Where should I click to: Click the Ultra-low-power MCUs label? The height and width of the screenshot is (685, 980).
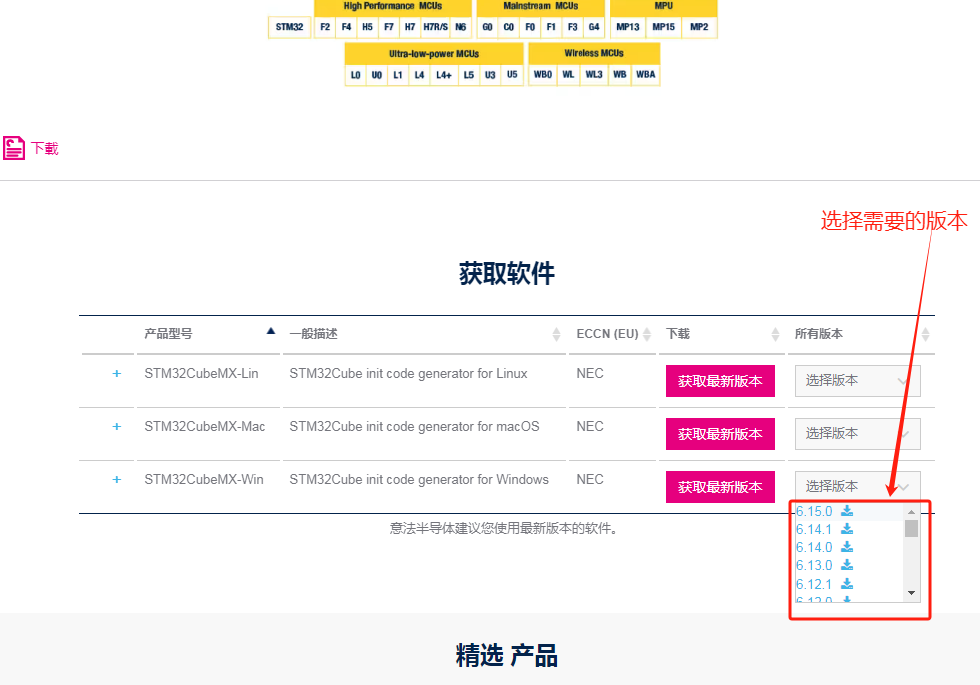point(434,54)
